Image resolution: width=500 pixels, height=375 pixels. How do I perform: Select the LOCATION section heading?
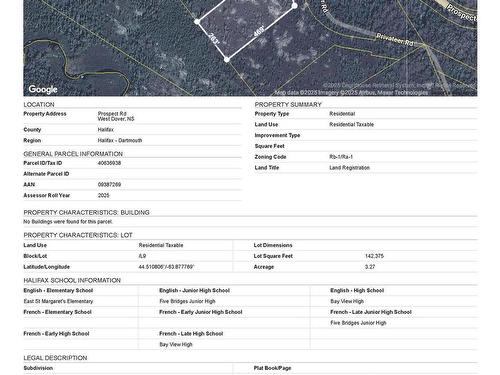click(39, 105)
